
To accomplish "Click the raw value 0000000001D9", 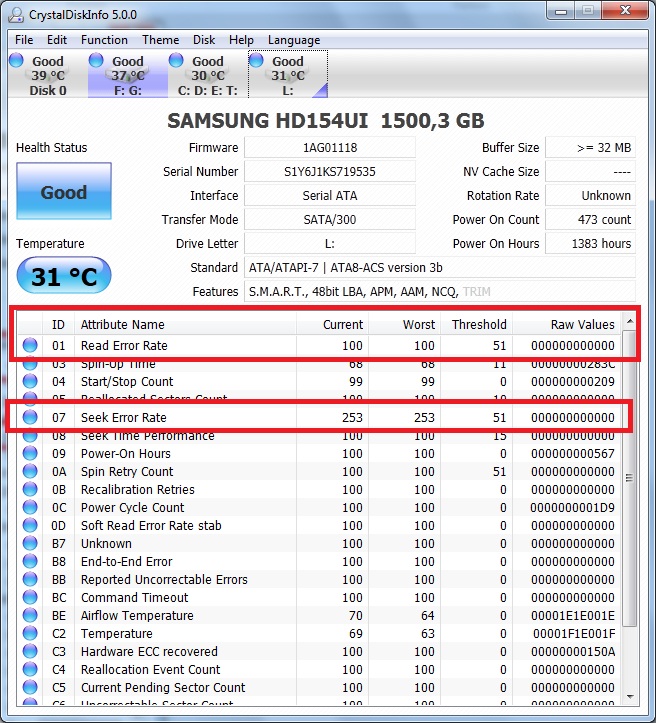I will (x=572, y=508).
